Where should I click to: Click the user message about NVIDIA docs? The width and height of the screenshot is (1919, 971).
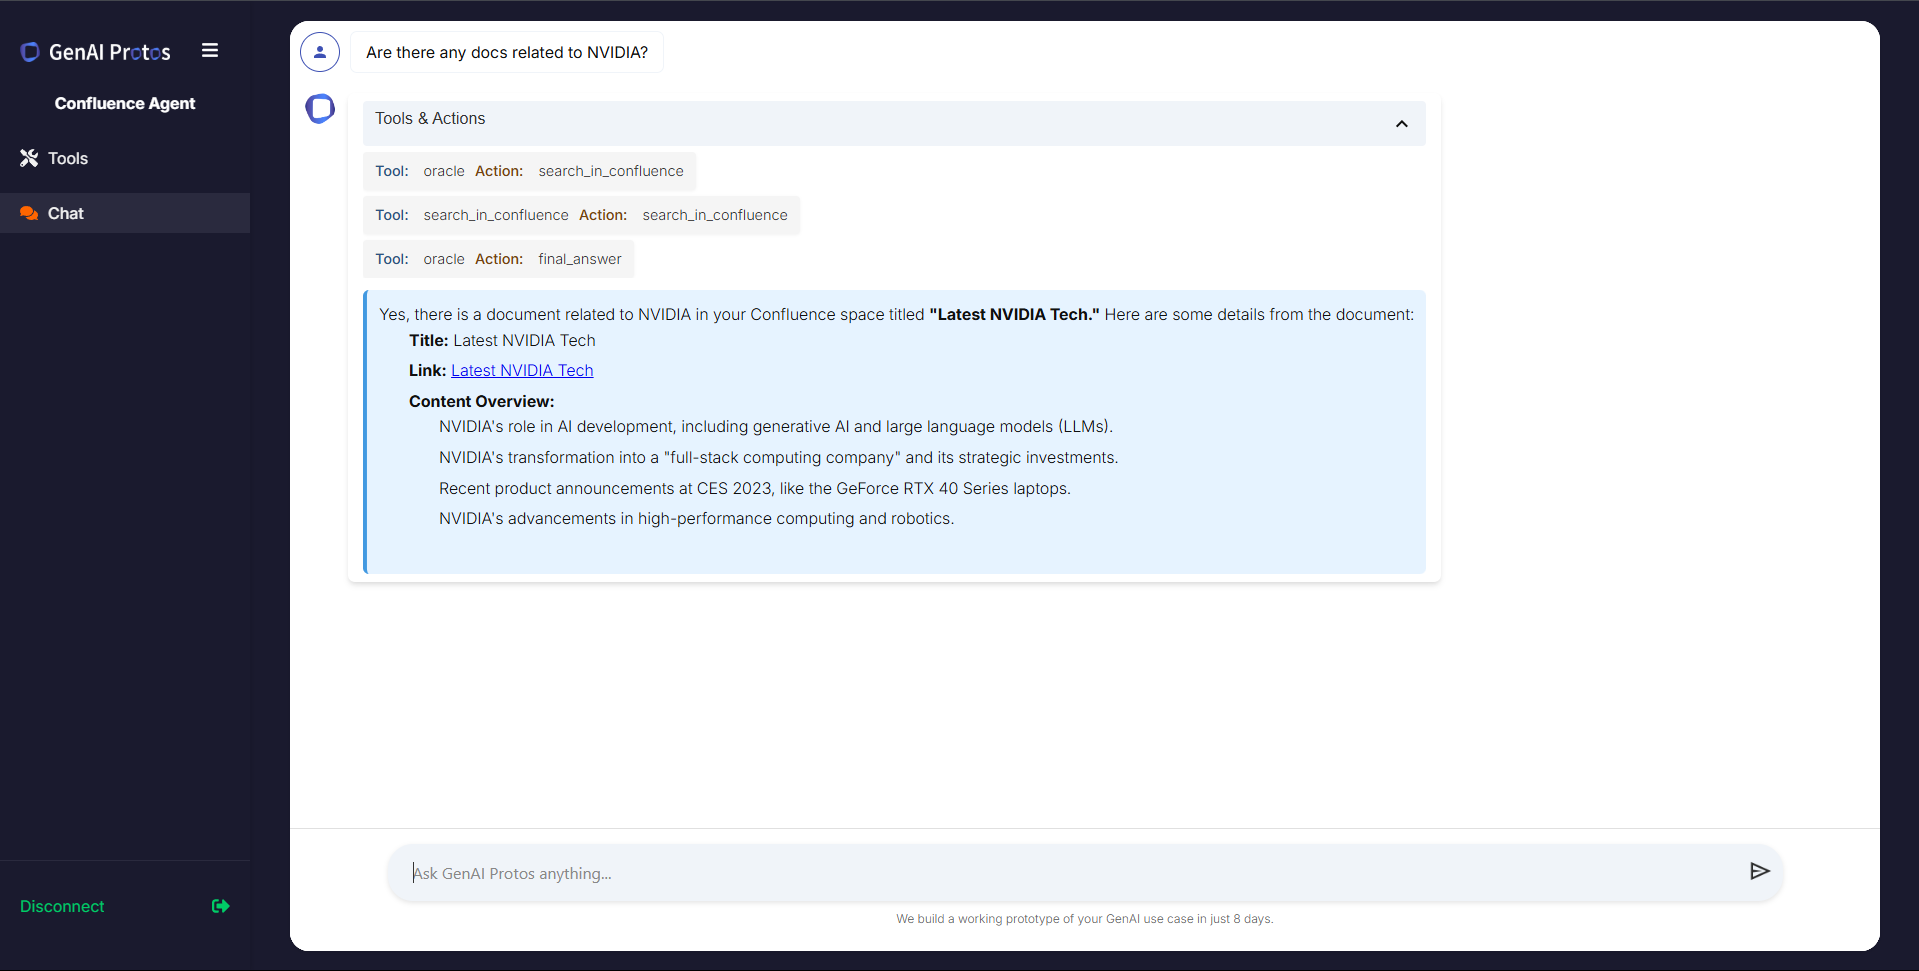click(x=507, y=52)
